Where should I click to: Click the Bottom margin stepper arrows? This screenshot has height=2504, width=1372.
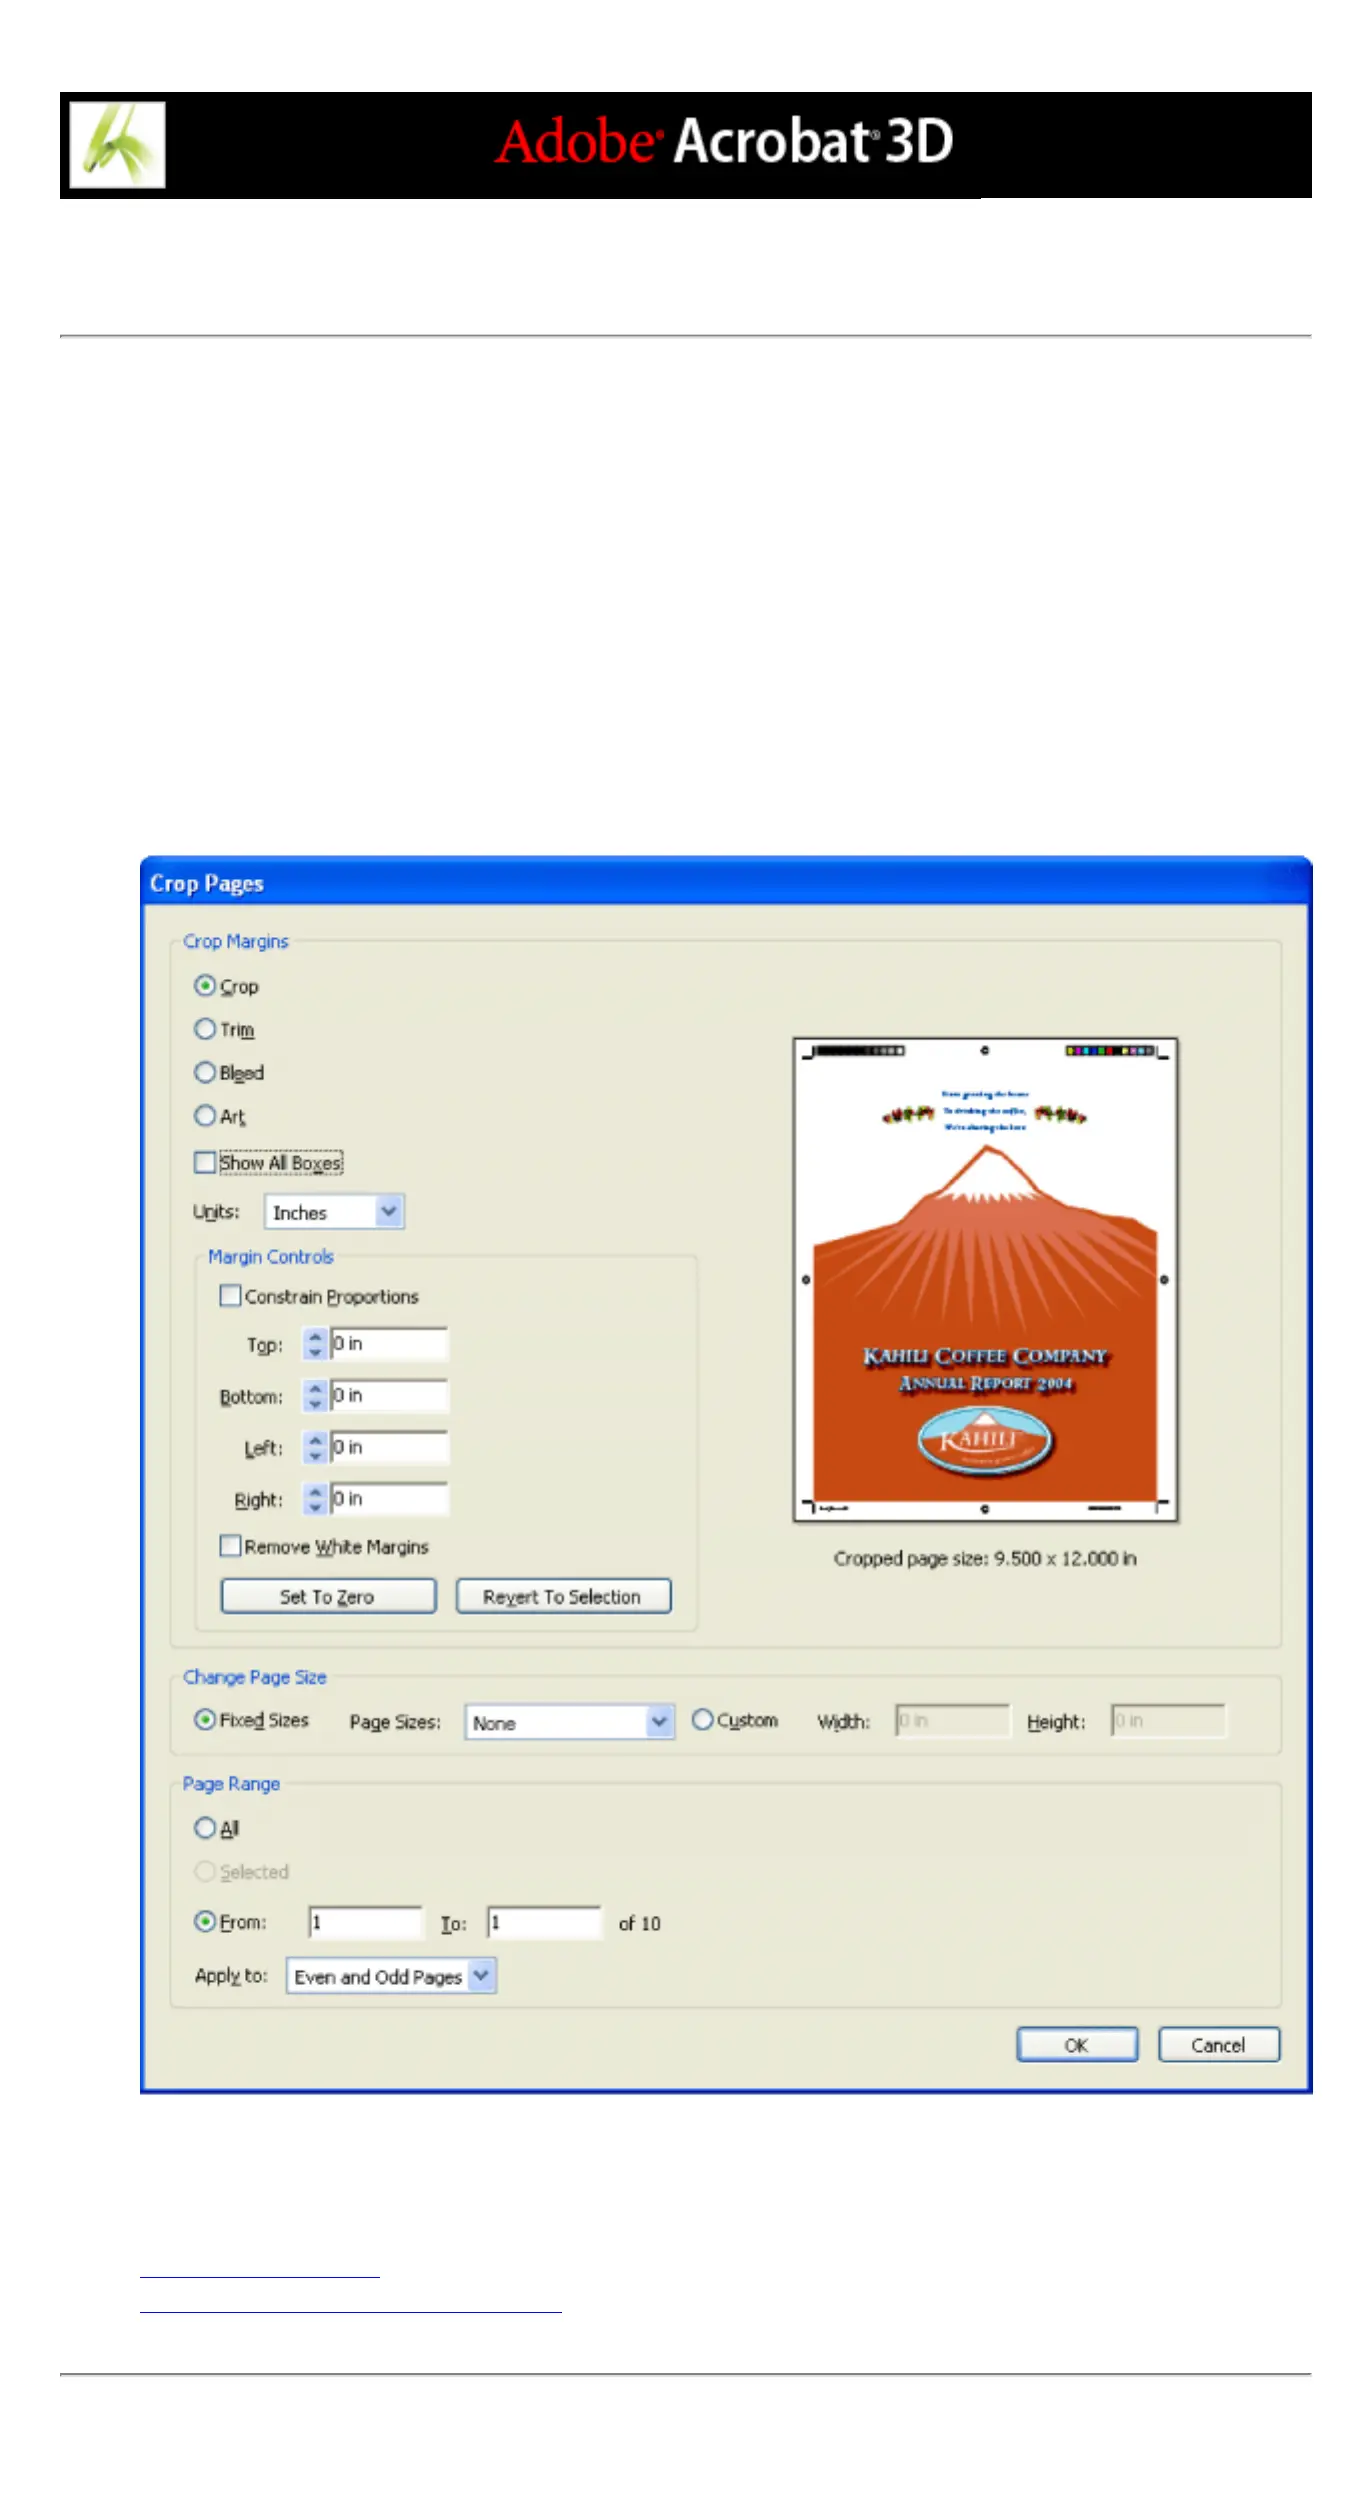point(315,1396)
